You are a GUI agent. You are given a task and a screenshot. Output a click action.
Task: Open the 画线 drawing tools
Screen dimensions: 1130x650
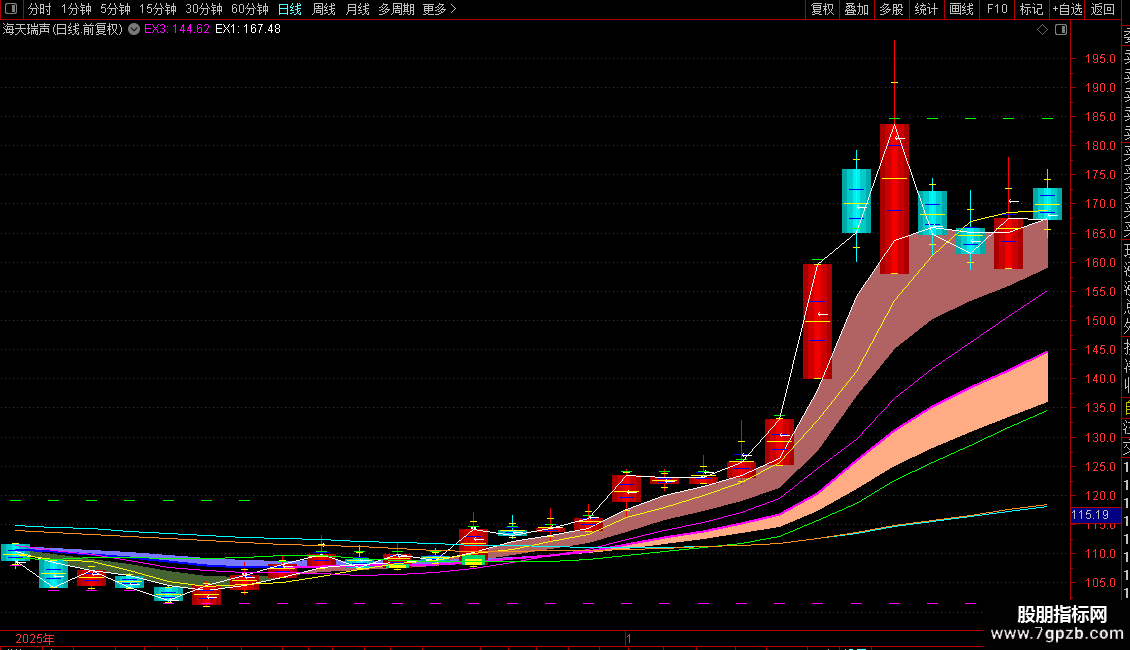(961, 9)
